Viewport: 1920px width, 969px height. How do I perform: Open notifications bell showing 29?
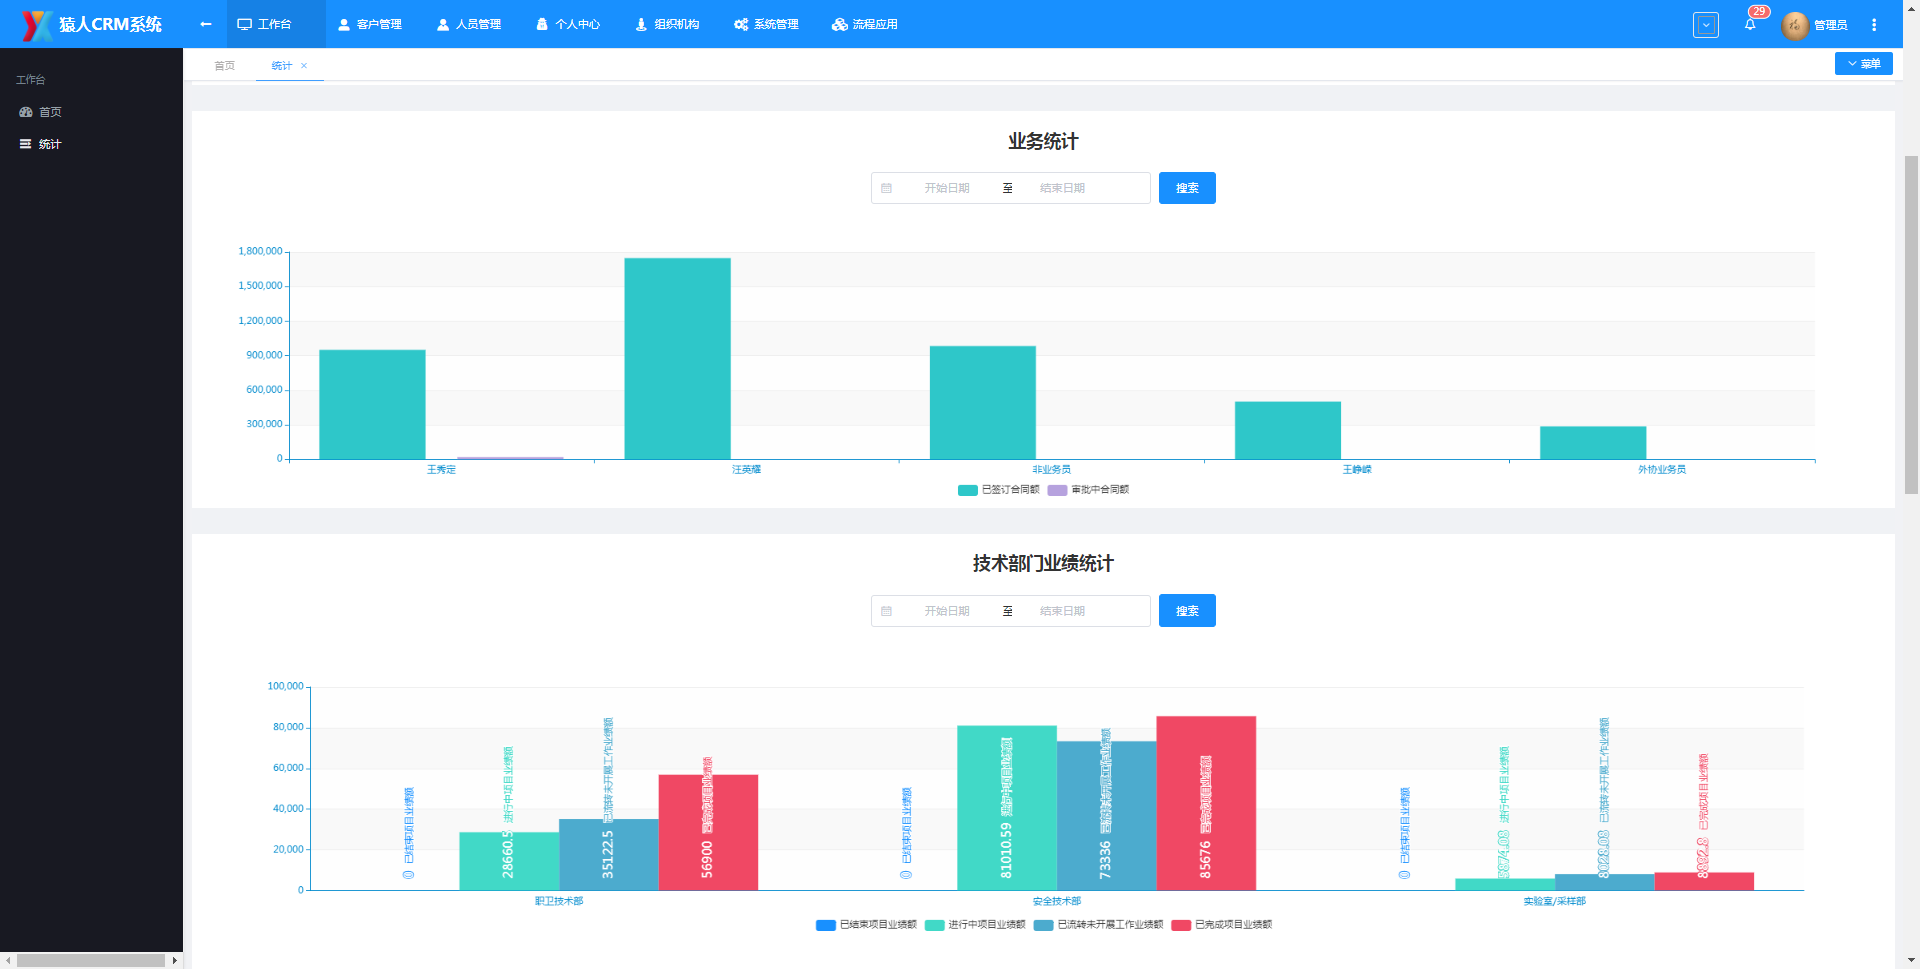1751,24
